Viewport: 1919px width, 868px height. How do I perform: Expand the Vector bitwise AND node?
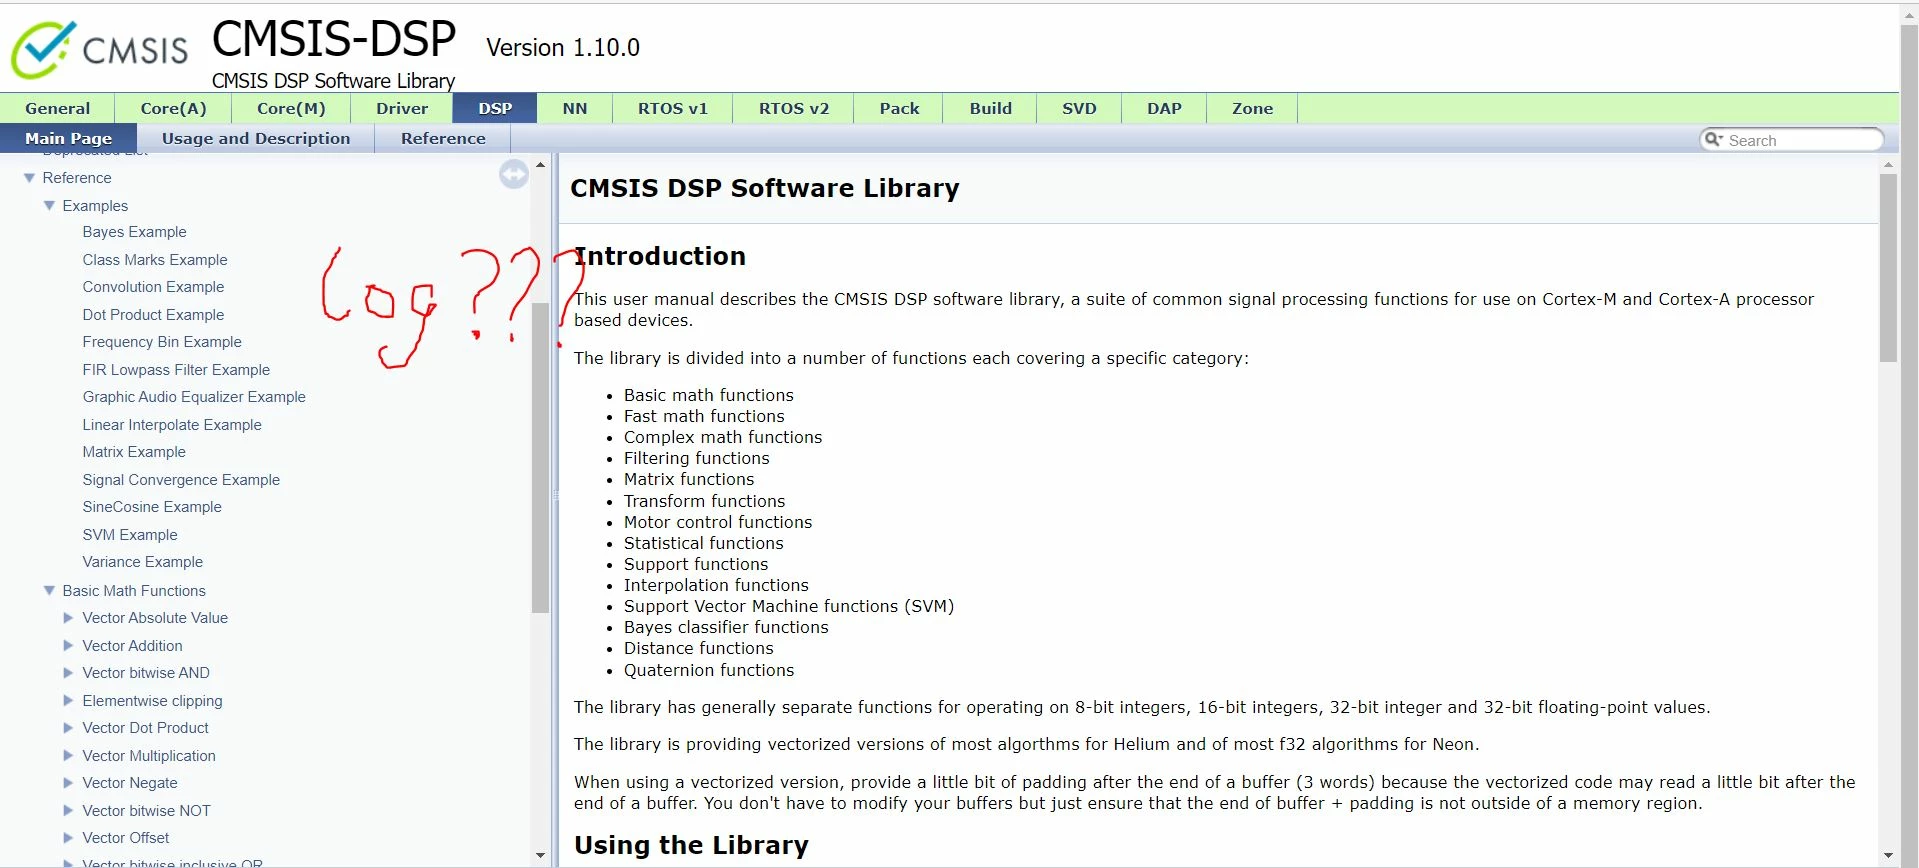coord(69,673)
